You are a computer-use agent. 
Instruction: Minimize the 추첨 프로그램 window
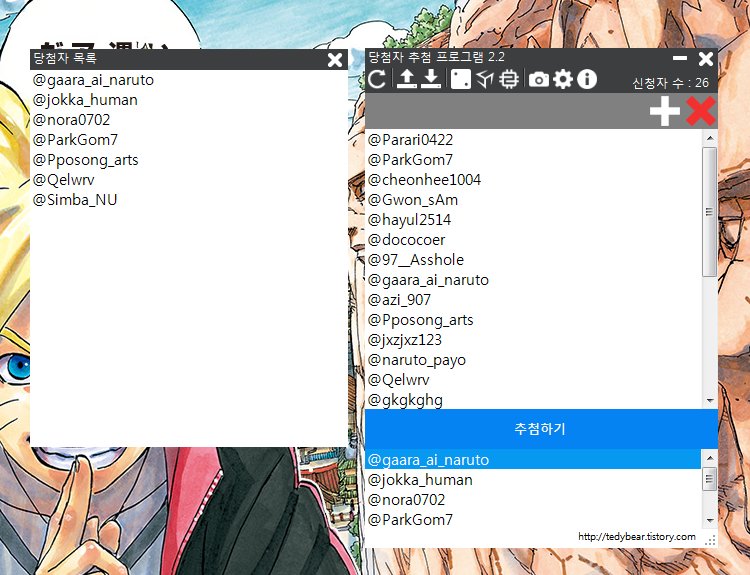coord(680,58)
